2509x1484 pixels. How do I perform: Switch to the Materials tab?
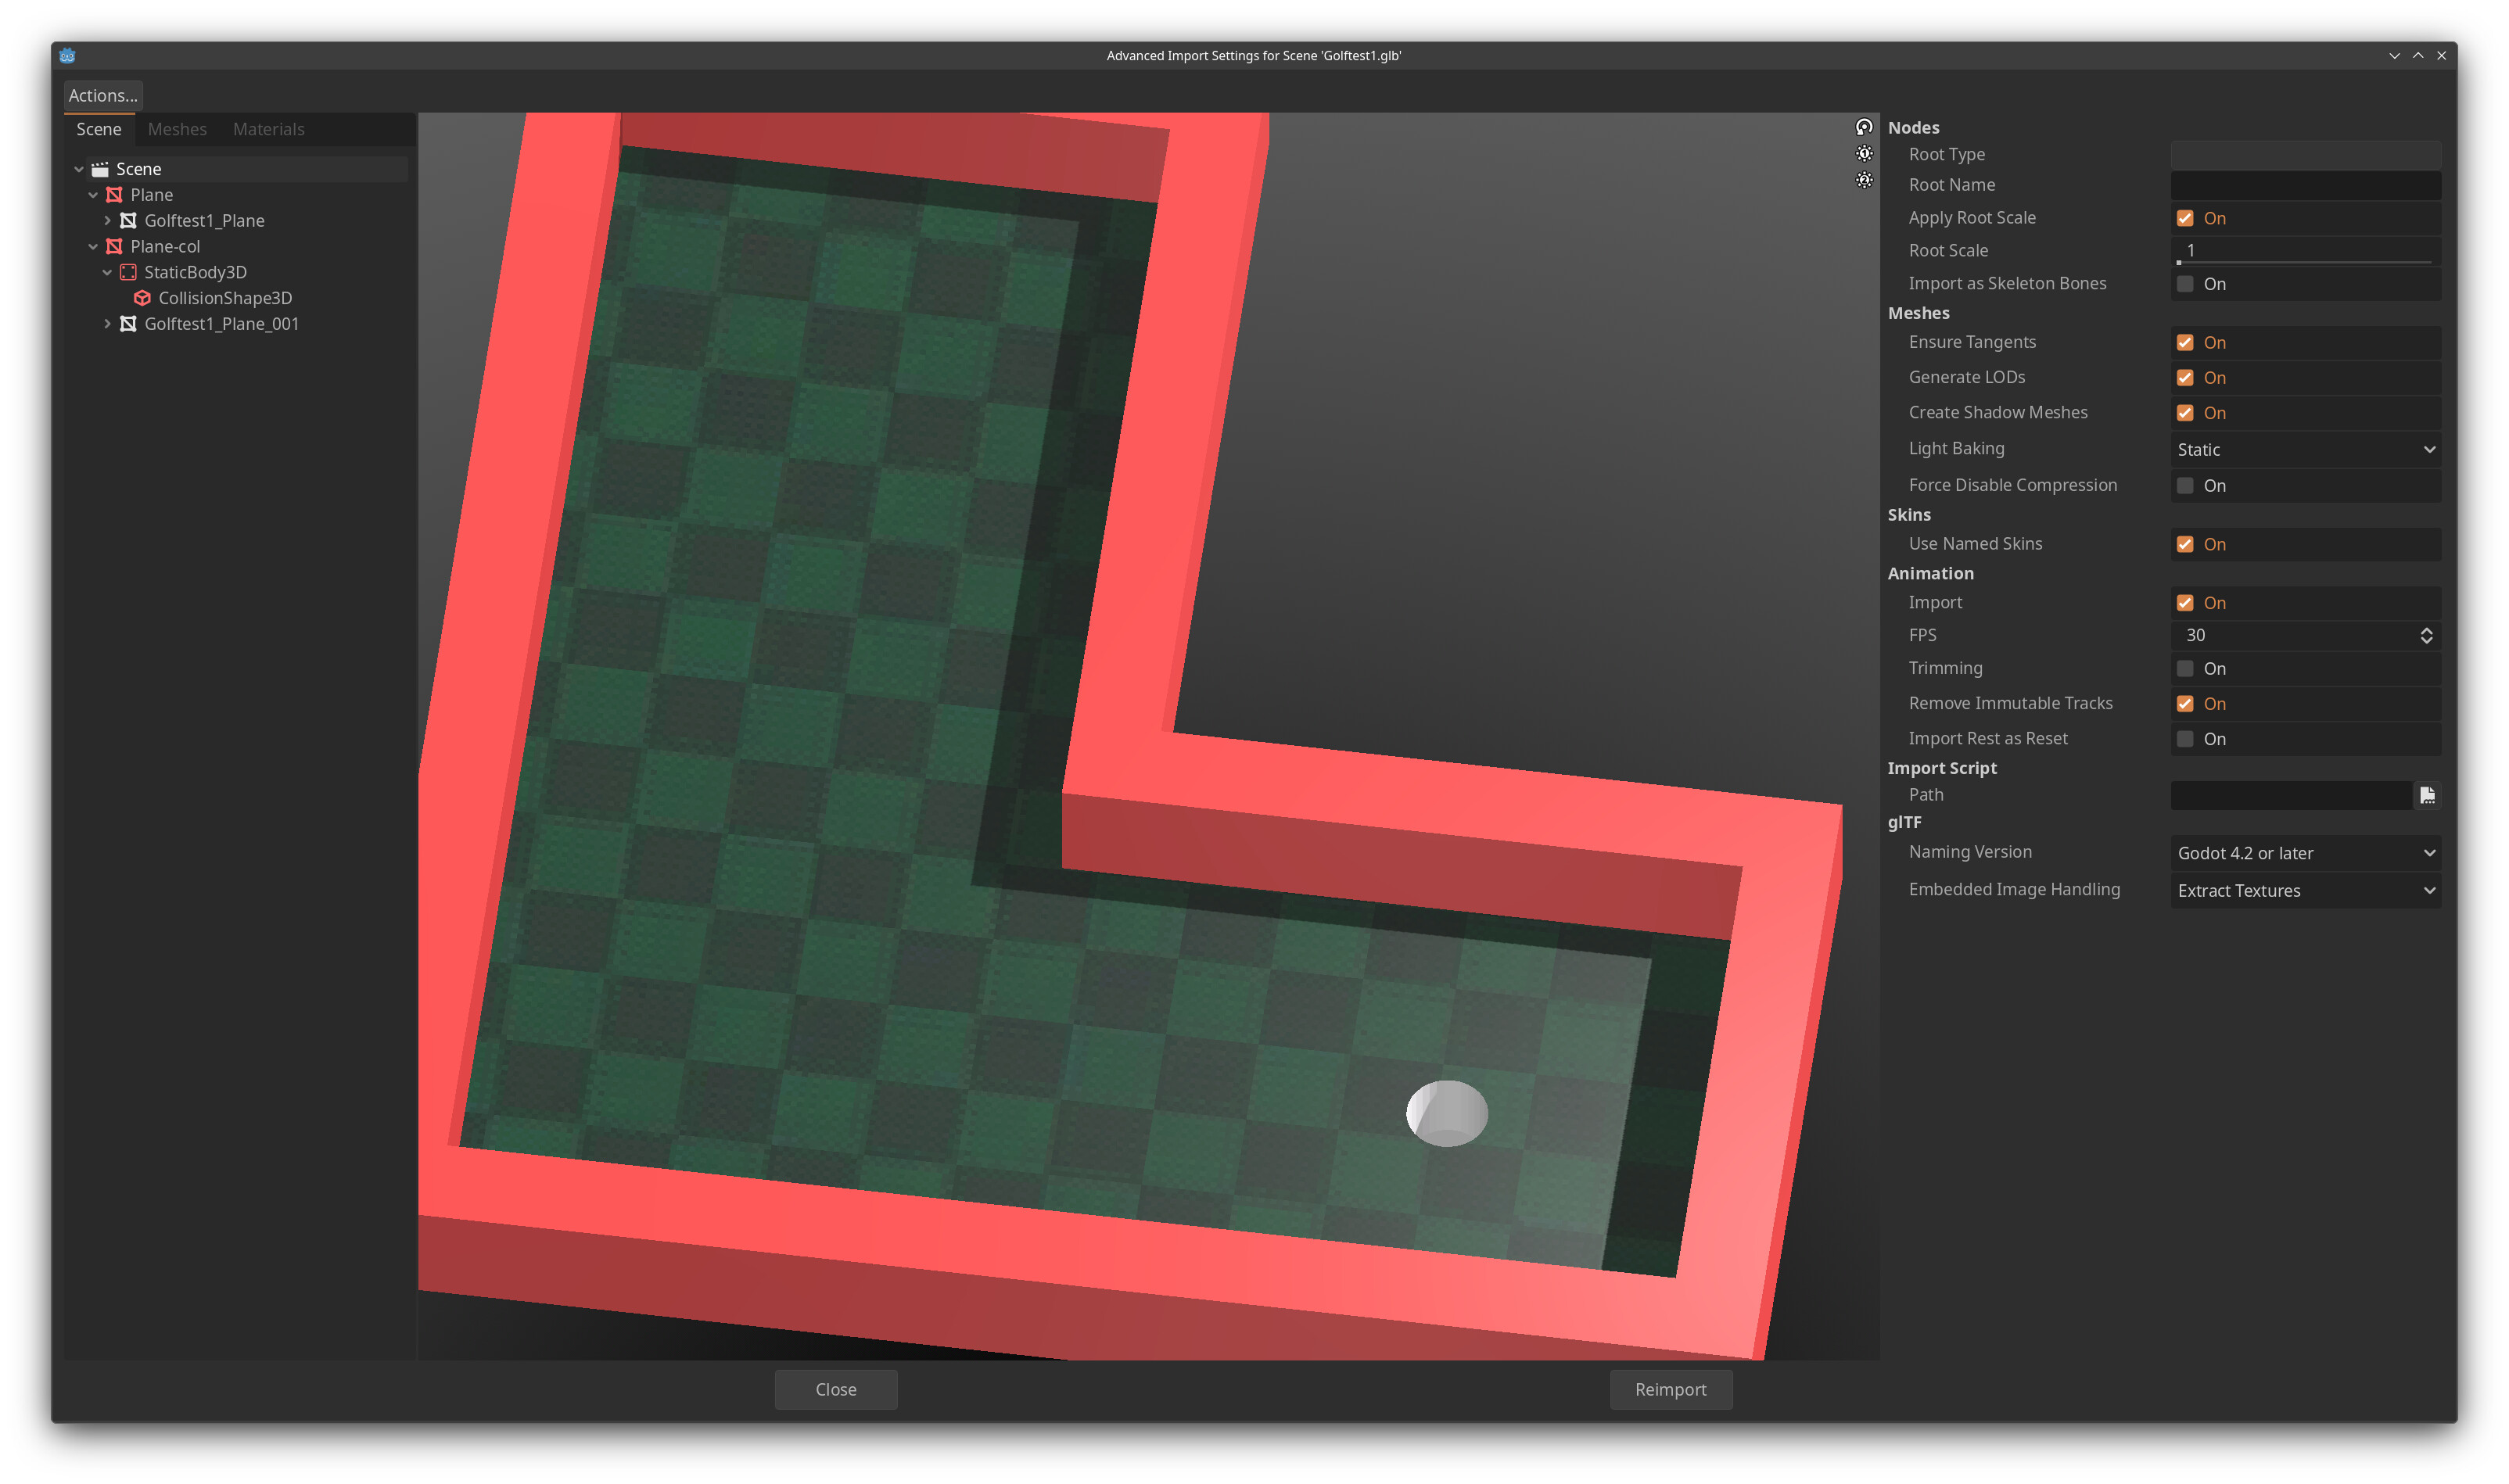click(x=268, y=129)
